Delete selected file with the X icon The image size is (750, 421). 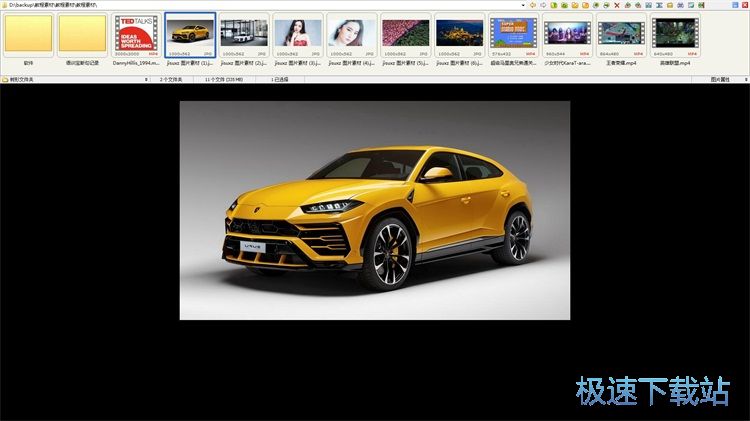pyautogui.click(x=617, y=5)
